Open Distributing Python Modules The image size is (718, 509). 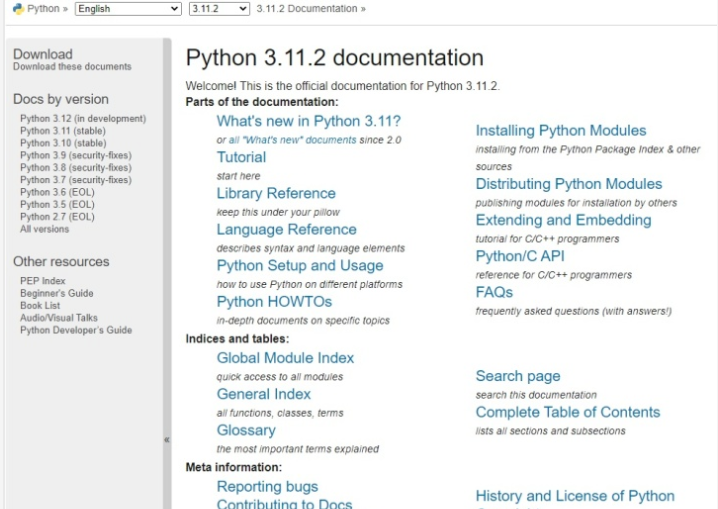(569, 184)
